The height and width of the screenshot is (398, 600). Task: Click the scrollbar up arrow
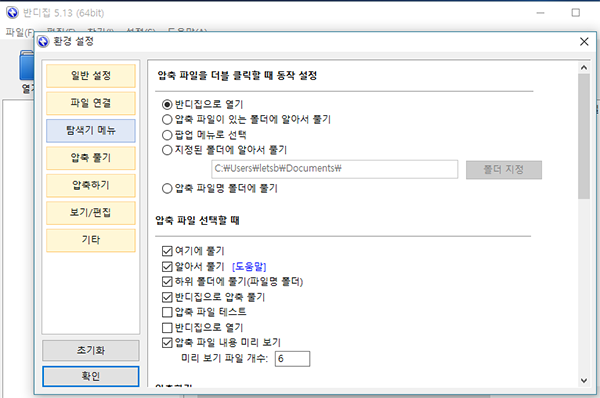pos(584,68)
